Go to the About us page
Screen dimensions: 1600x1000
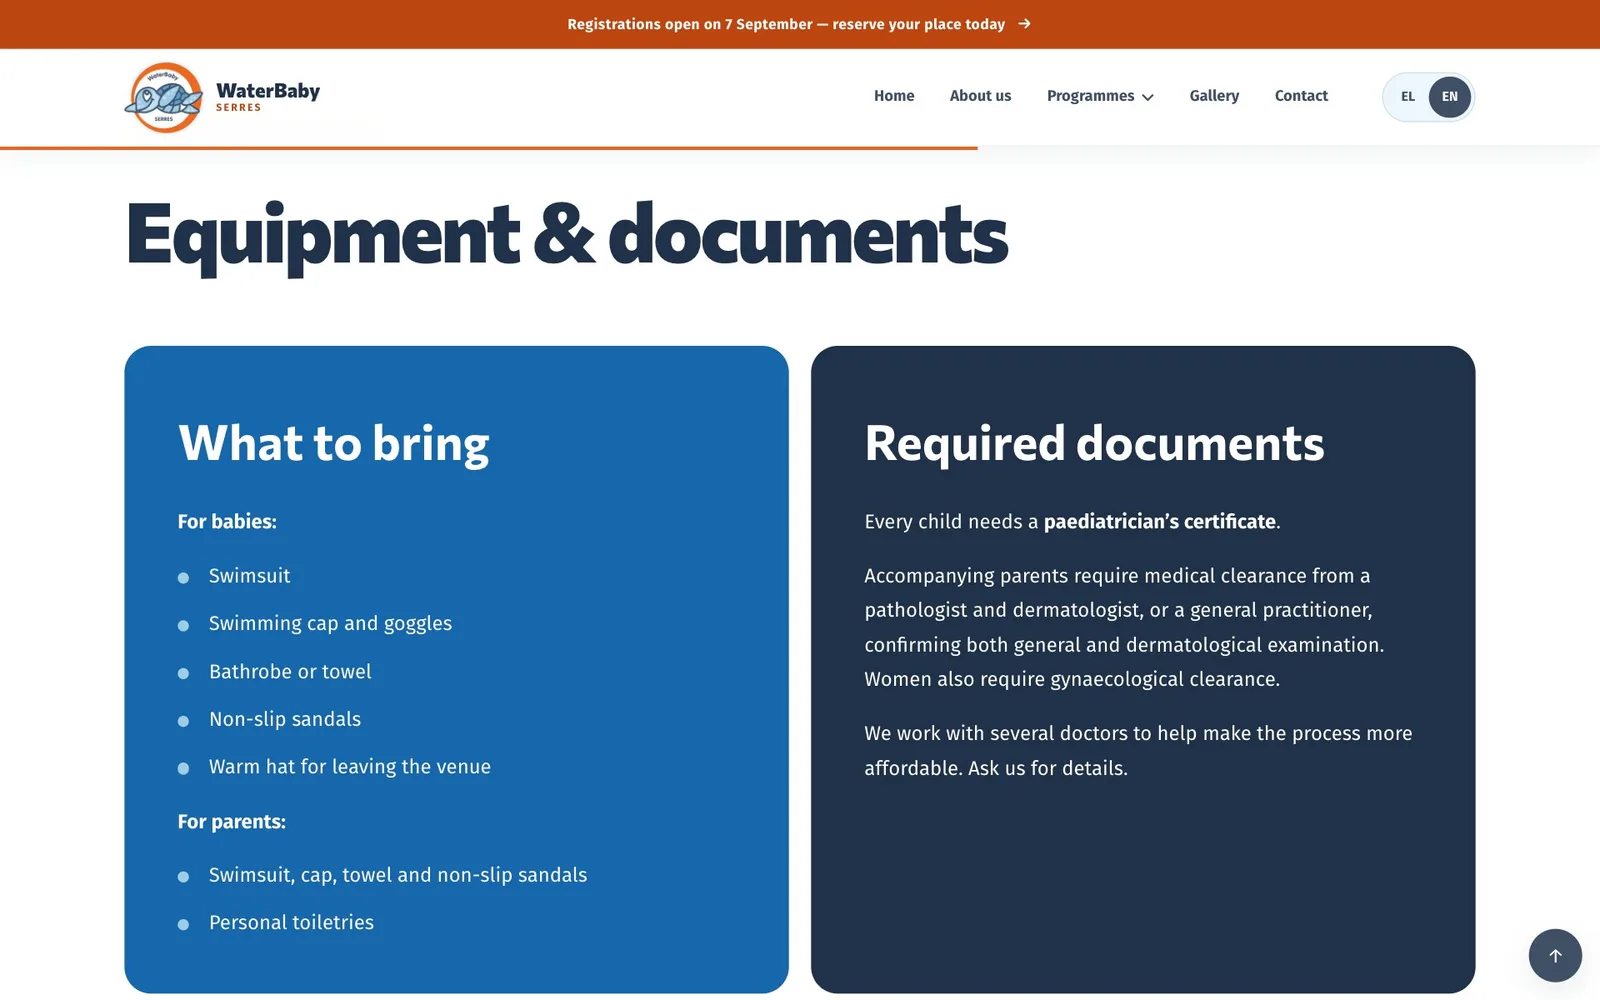980,96
